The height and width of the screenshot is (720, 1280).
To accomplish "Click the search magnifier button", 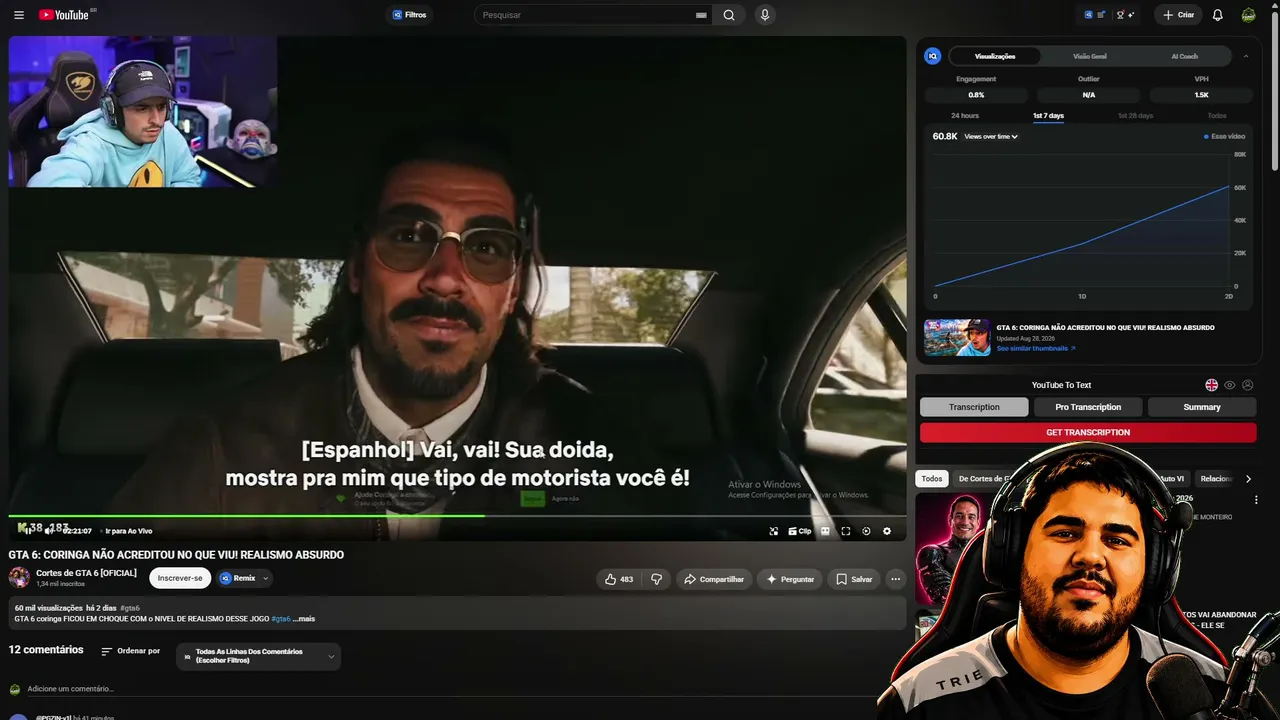I will point(729,15).
